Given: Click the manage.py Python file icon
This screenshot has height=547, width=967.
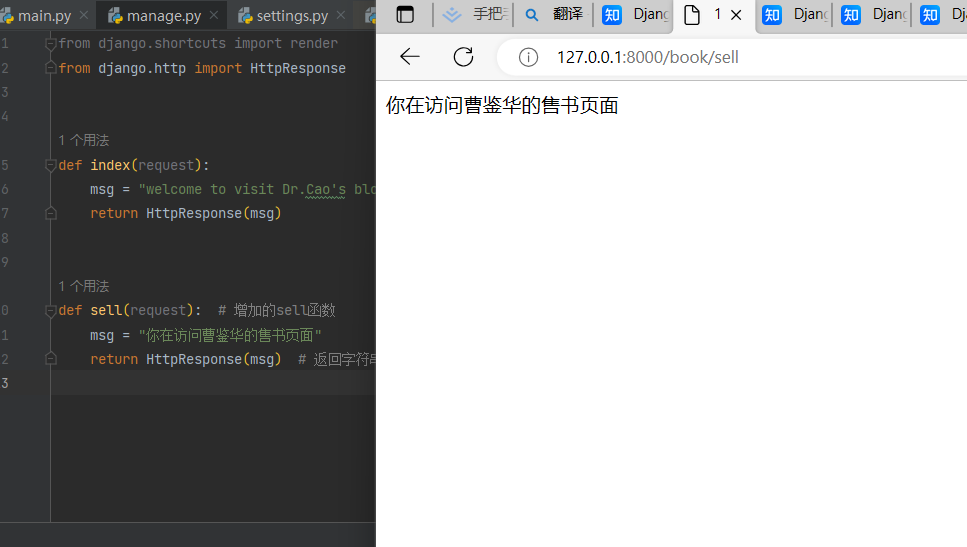Looking at the screenshot, I should 115,15.
